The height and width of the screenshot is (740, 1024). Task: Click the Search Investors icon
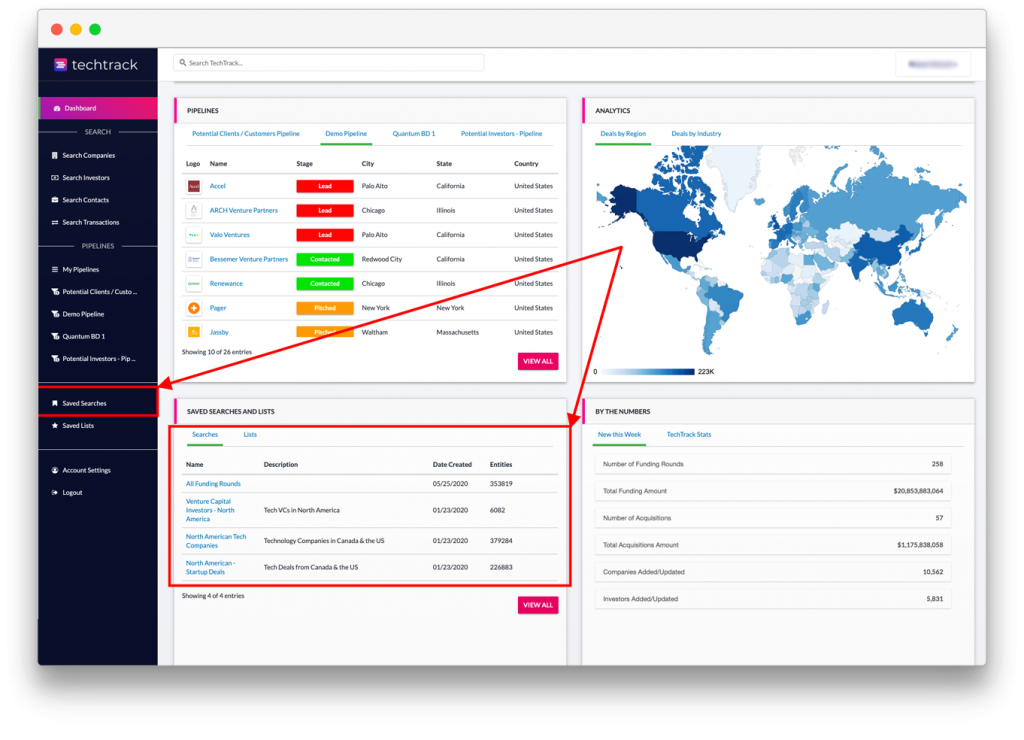[x=55, y=178]
